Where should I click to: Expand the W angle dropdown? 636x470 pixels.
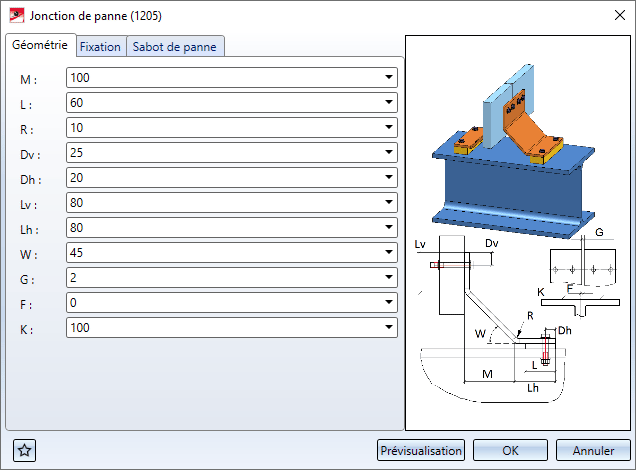click(x=388, y=252)
